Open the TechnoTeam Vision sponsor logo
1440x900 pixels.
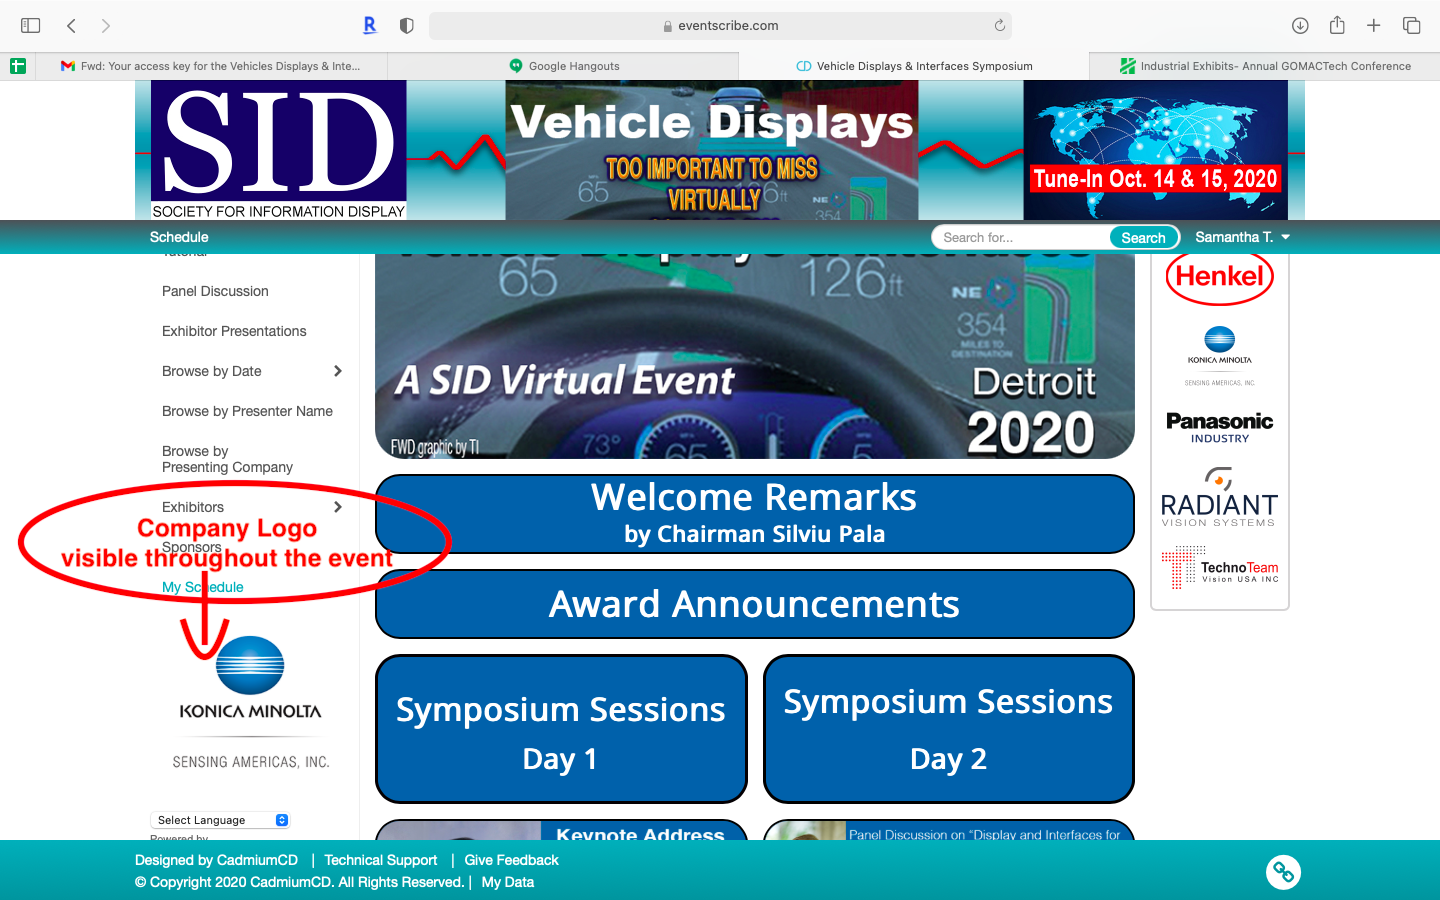[x=1220, y=566]
